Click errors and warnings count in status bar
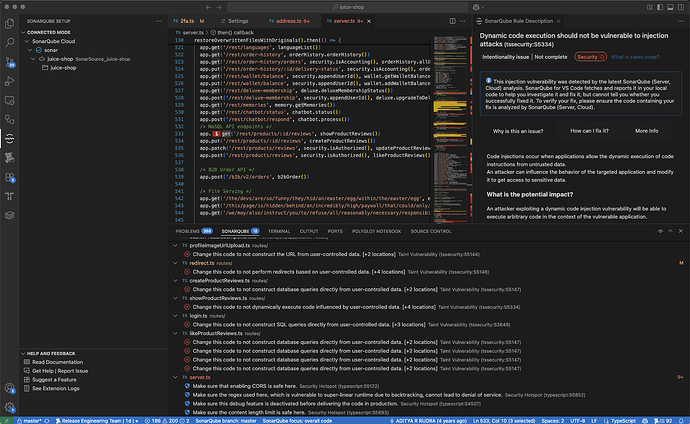Screen dimensions: 690x424 tap(167, 420)
